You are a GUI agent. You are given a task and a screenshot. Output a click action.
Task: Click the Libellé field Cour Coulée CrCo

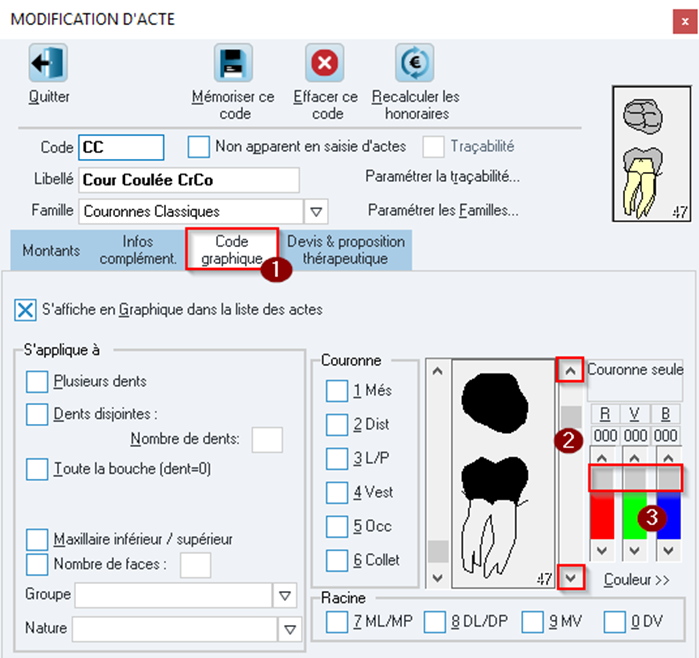pyautogui.click(x=189, y=180)
